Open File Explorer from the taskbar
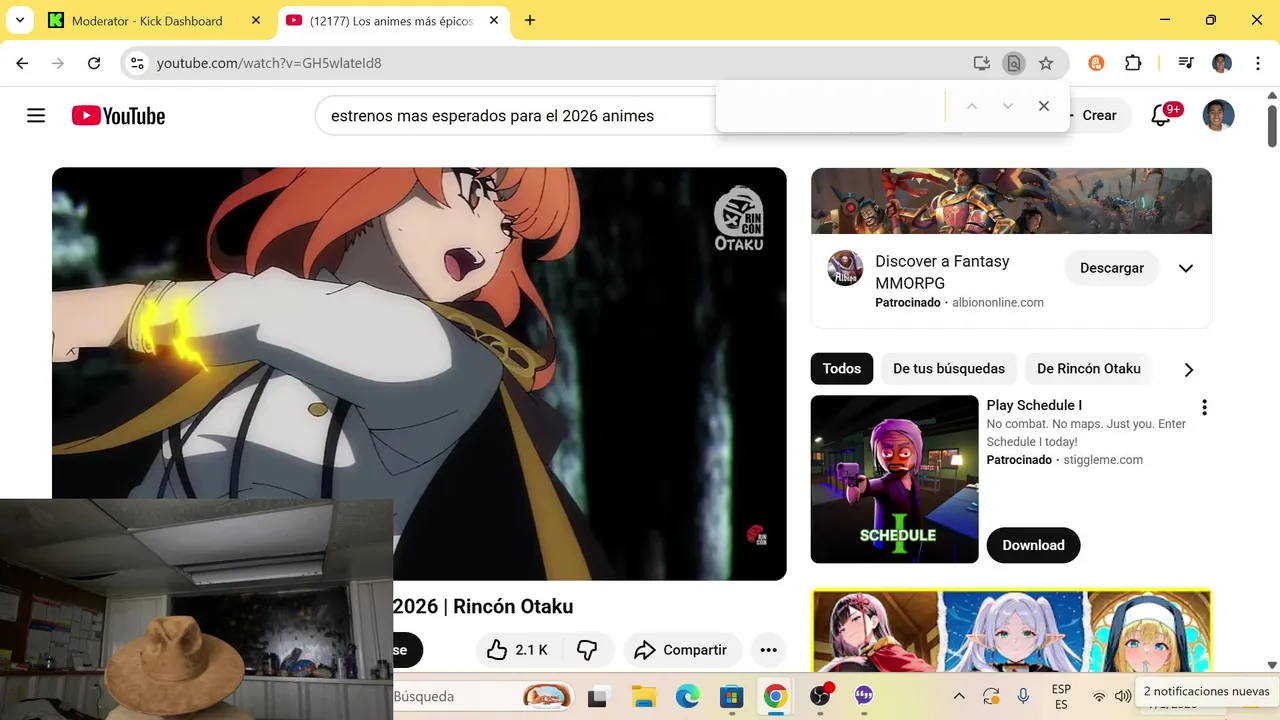 (643, 697)
